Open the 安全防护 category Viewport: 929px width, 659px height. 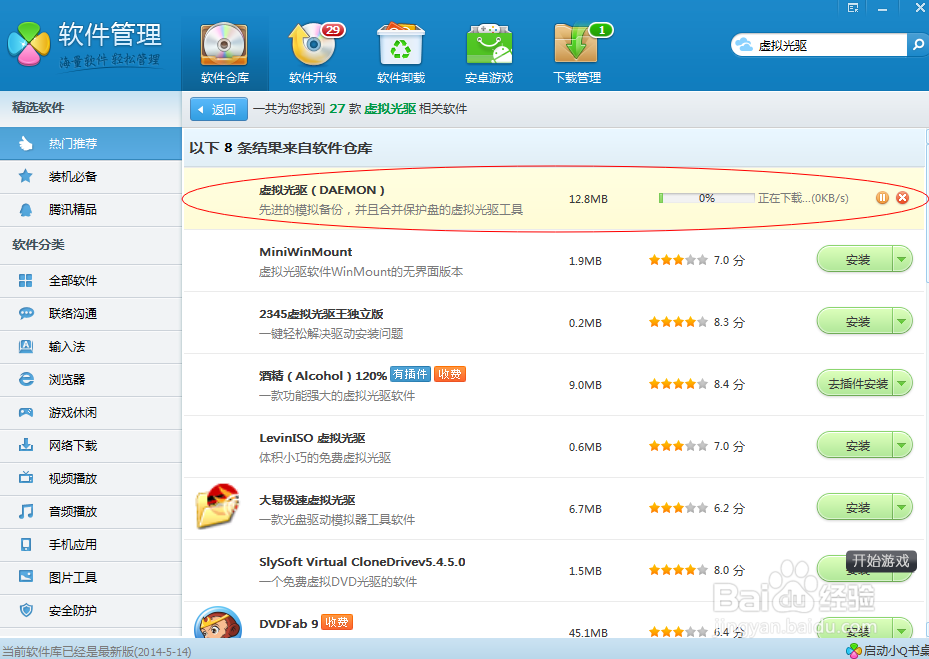click(91, 611)
